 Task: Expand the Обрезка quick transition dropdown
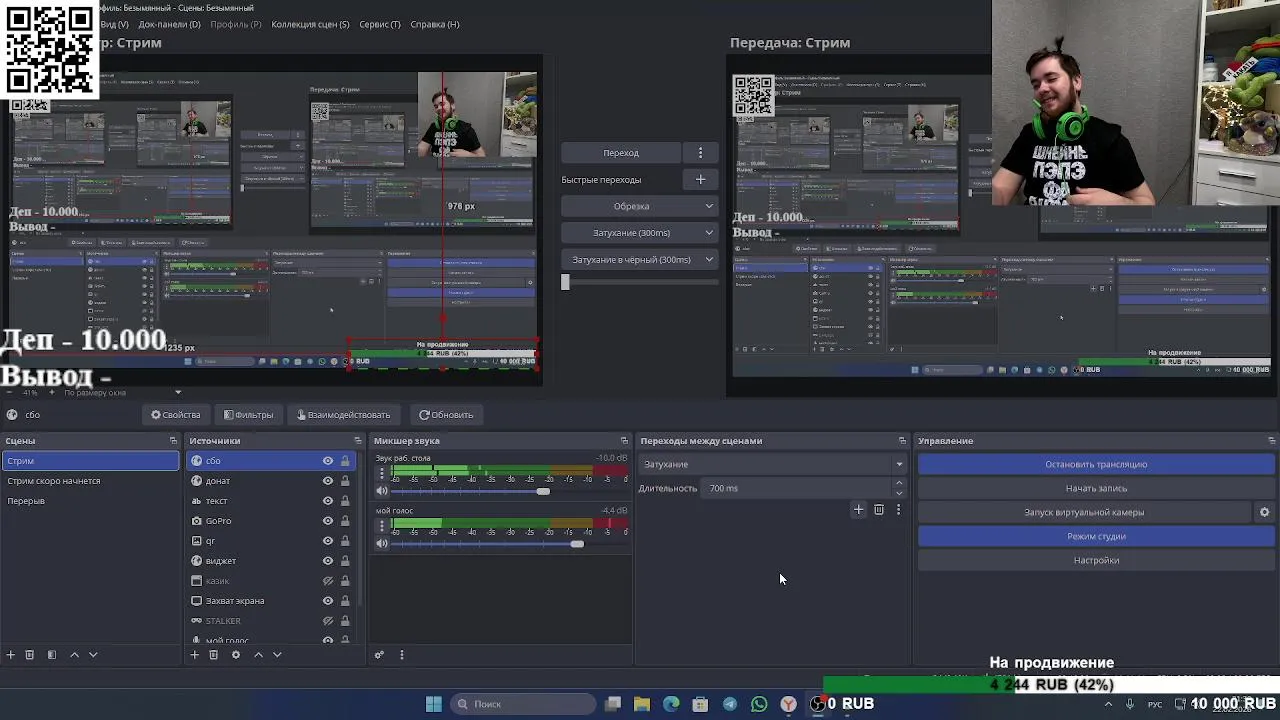coord(639,206)
